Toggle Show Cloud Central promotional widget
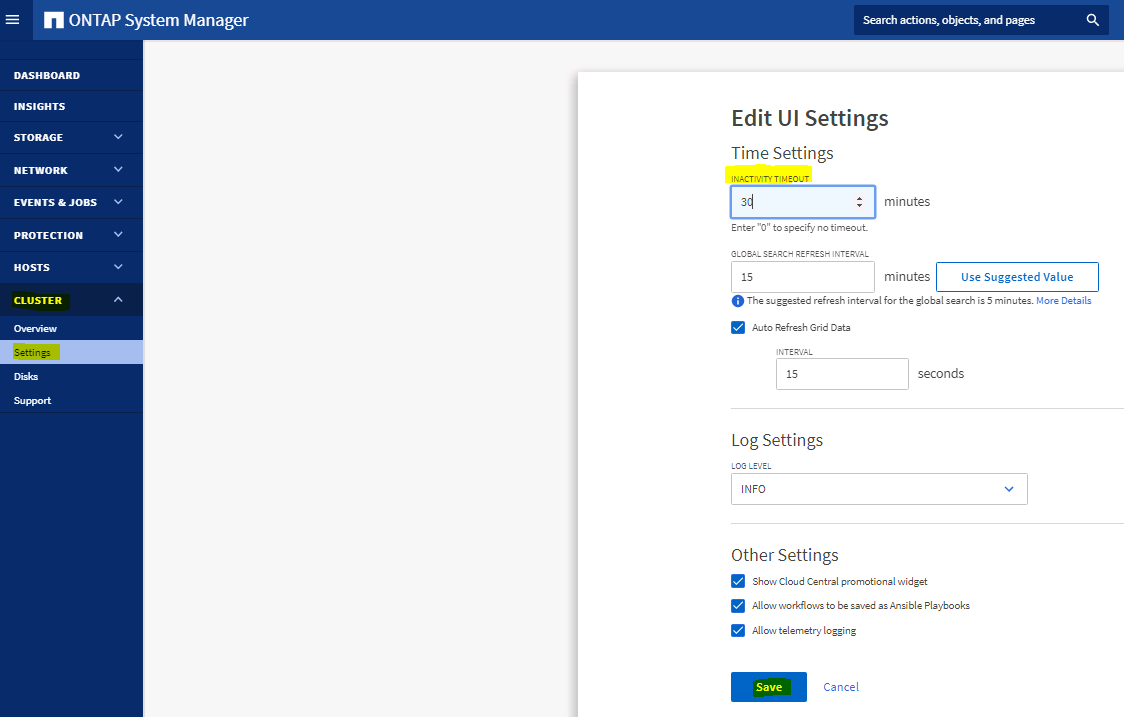Image resolution: width=1124 pixels, height=717 pixels. [738, 581]
